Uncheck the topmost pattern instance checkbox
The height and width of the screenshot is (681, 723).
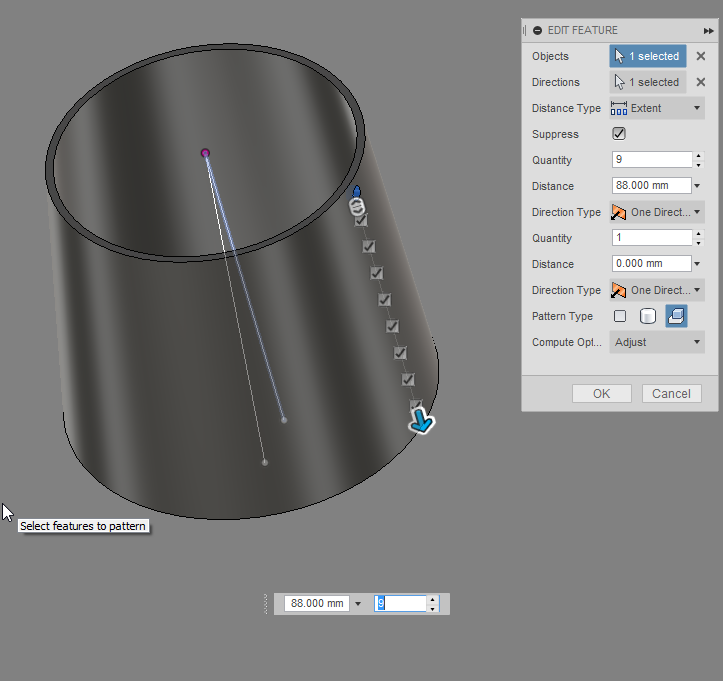click(x=361, y=220)
